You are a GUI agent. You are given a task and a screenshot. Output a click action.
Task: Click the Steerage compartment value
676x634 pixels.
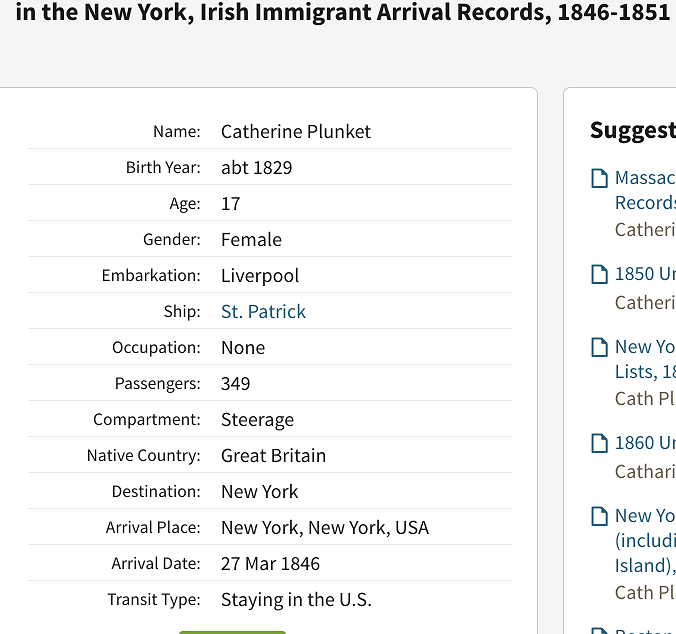tap(257, 420)
